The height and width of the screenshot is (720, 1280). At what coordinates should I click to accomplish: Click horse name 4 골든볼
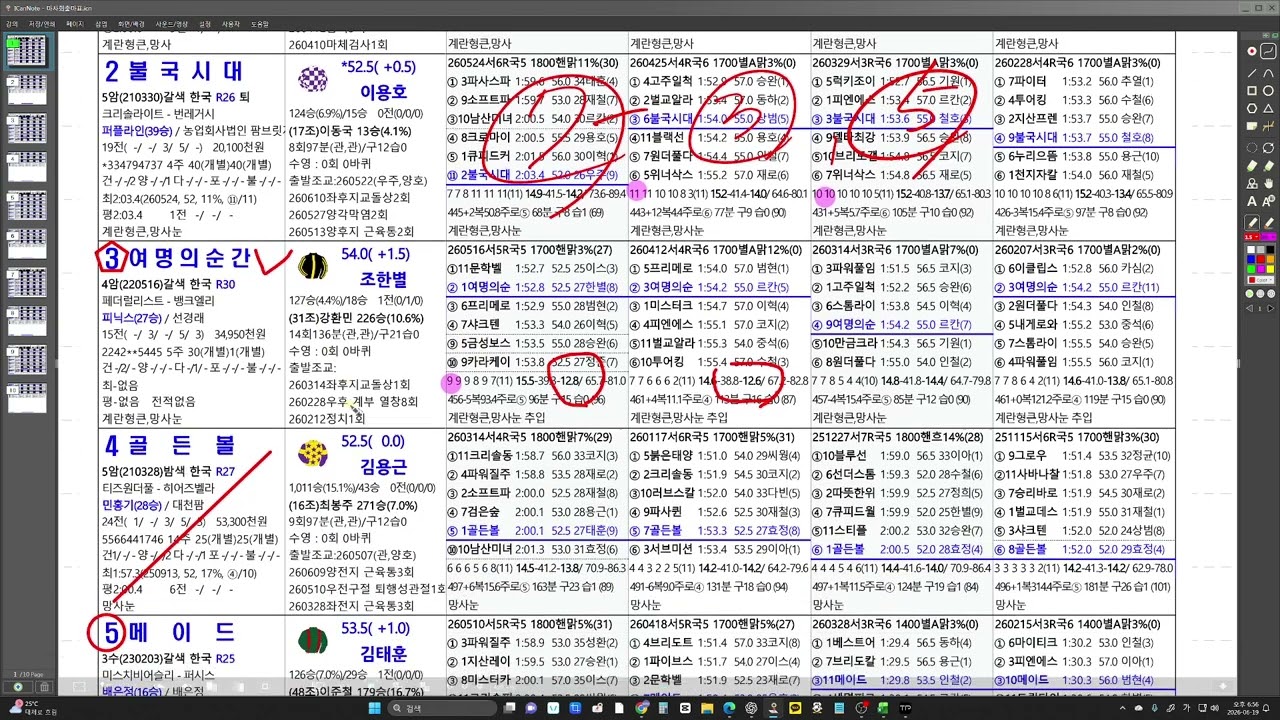pyautogui.click(x=172, y=444)
